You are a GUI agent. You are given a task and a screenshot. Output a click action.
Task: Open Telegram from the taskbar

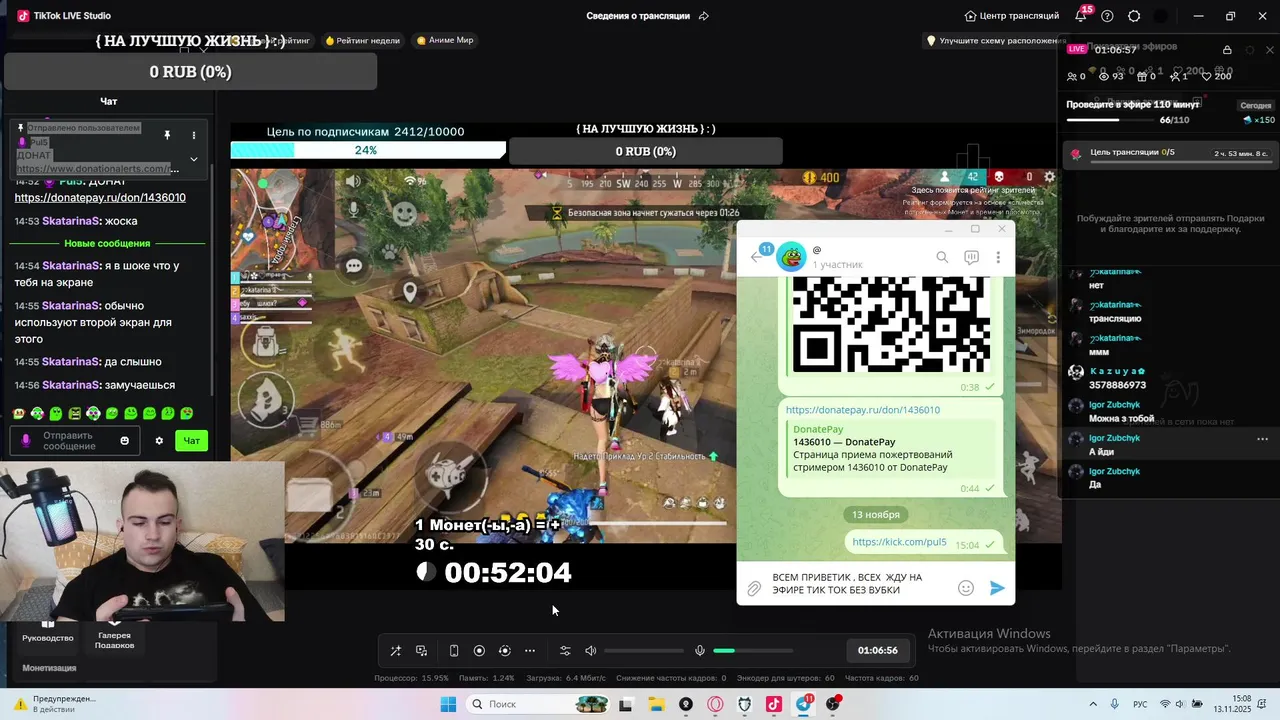[804, 704]
